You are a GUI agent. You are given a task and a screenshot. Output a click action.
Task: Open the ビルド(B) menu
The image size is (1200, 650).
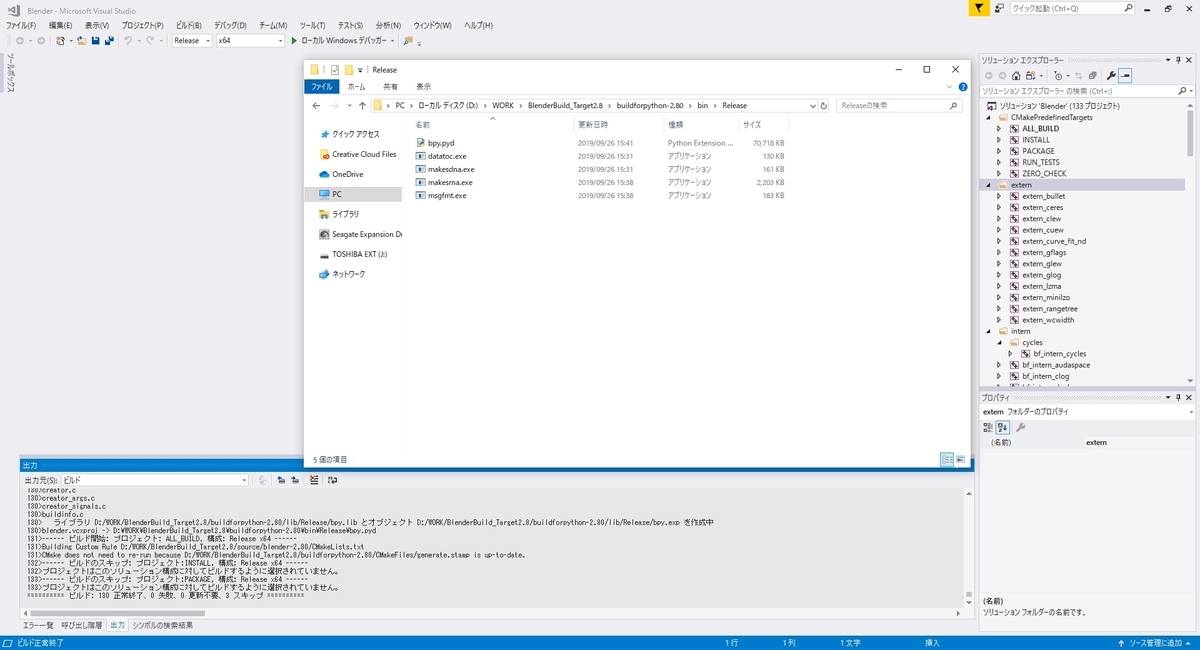coord(188,25)
